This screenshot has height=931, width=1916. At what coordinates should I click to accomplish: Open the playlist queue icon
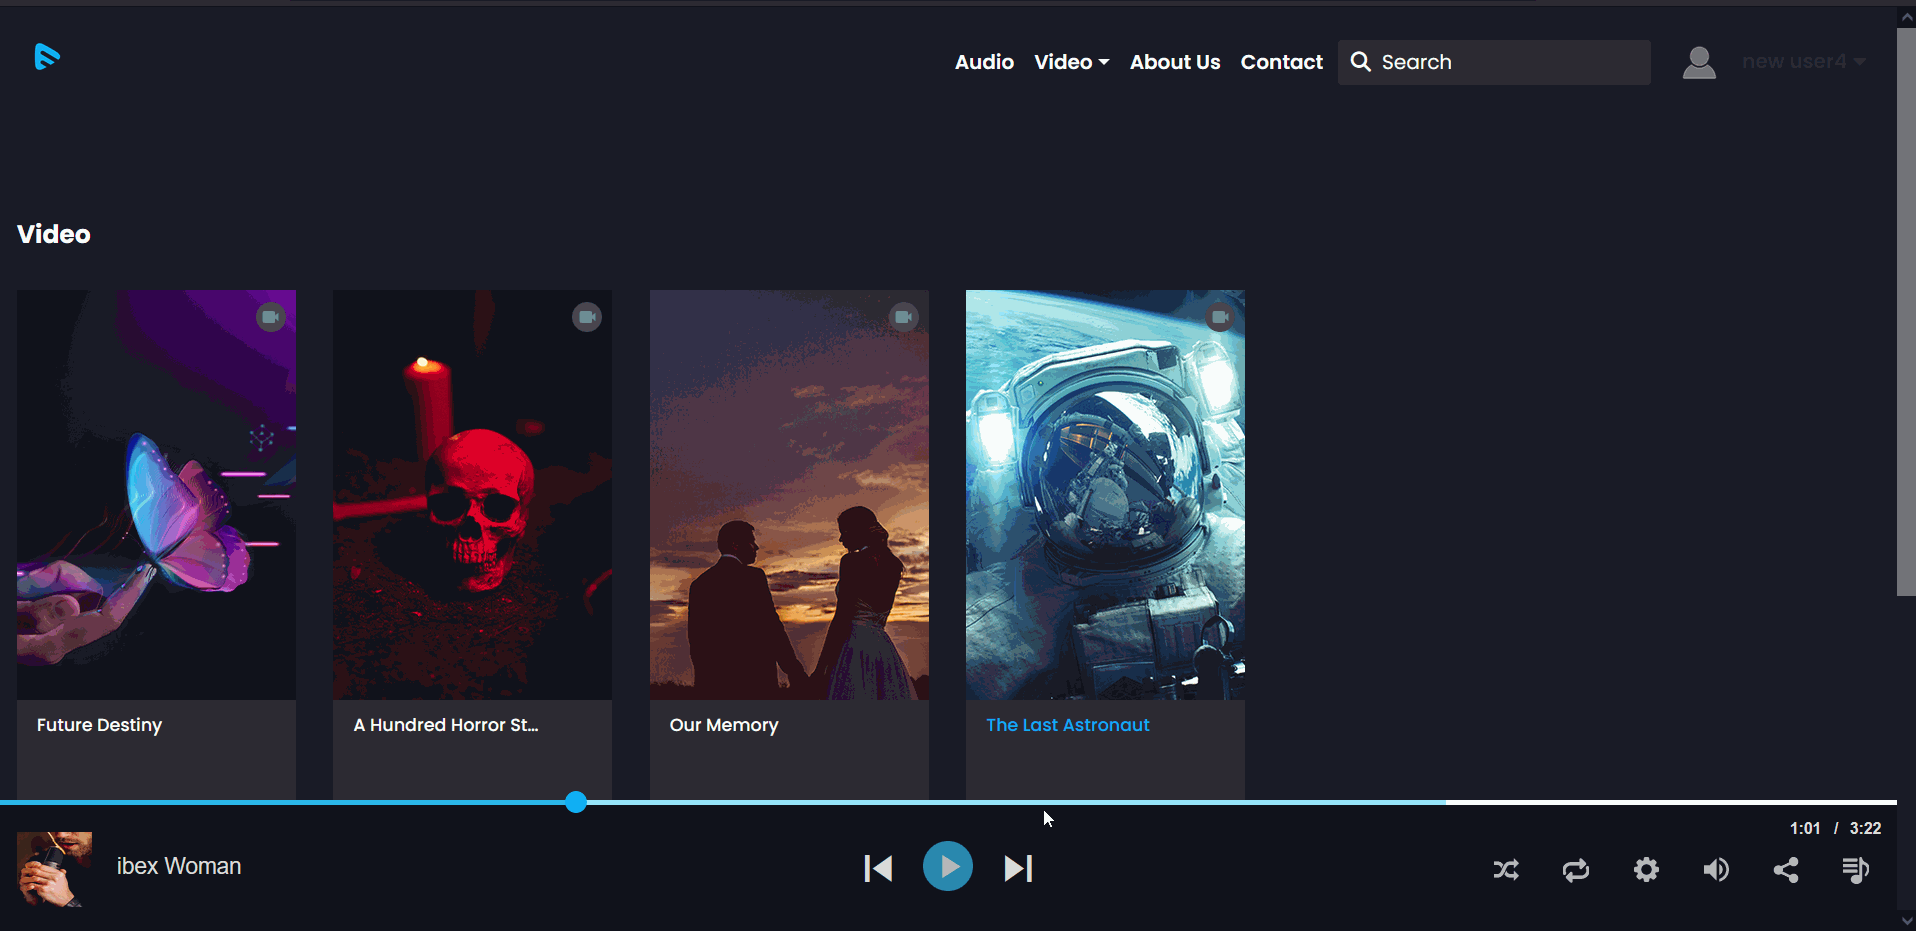[x=1856, y=870]
